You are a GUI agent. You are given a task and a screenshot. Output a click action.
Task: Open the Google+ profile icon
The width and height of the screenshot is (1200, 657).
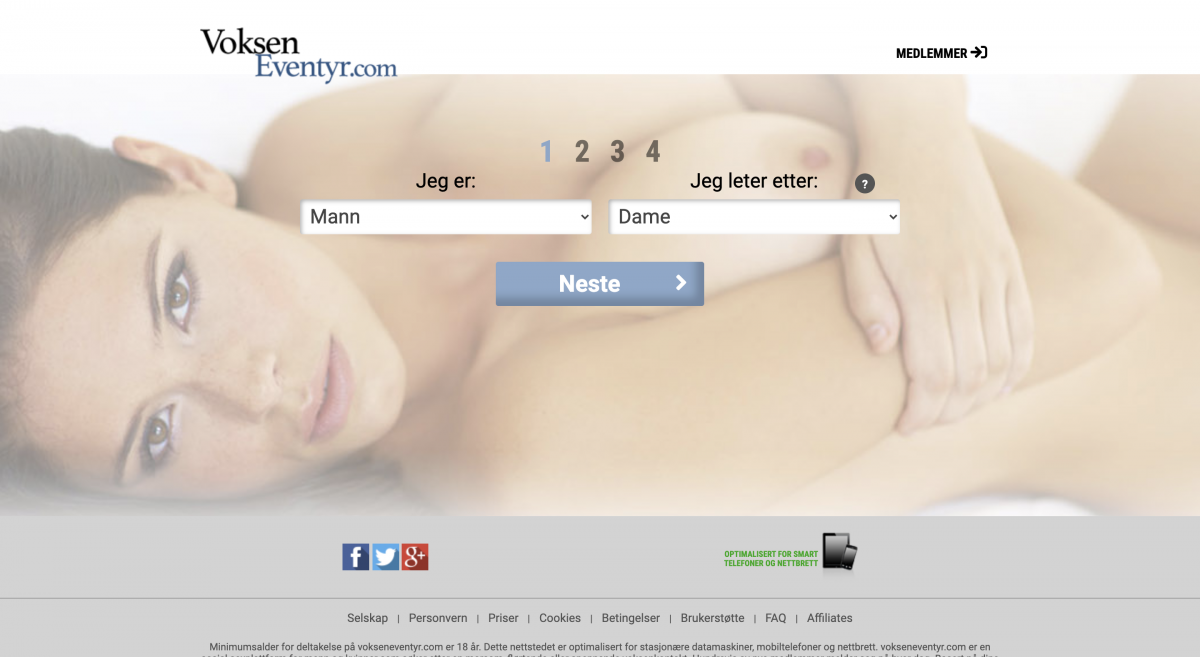coord(414,556)
